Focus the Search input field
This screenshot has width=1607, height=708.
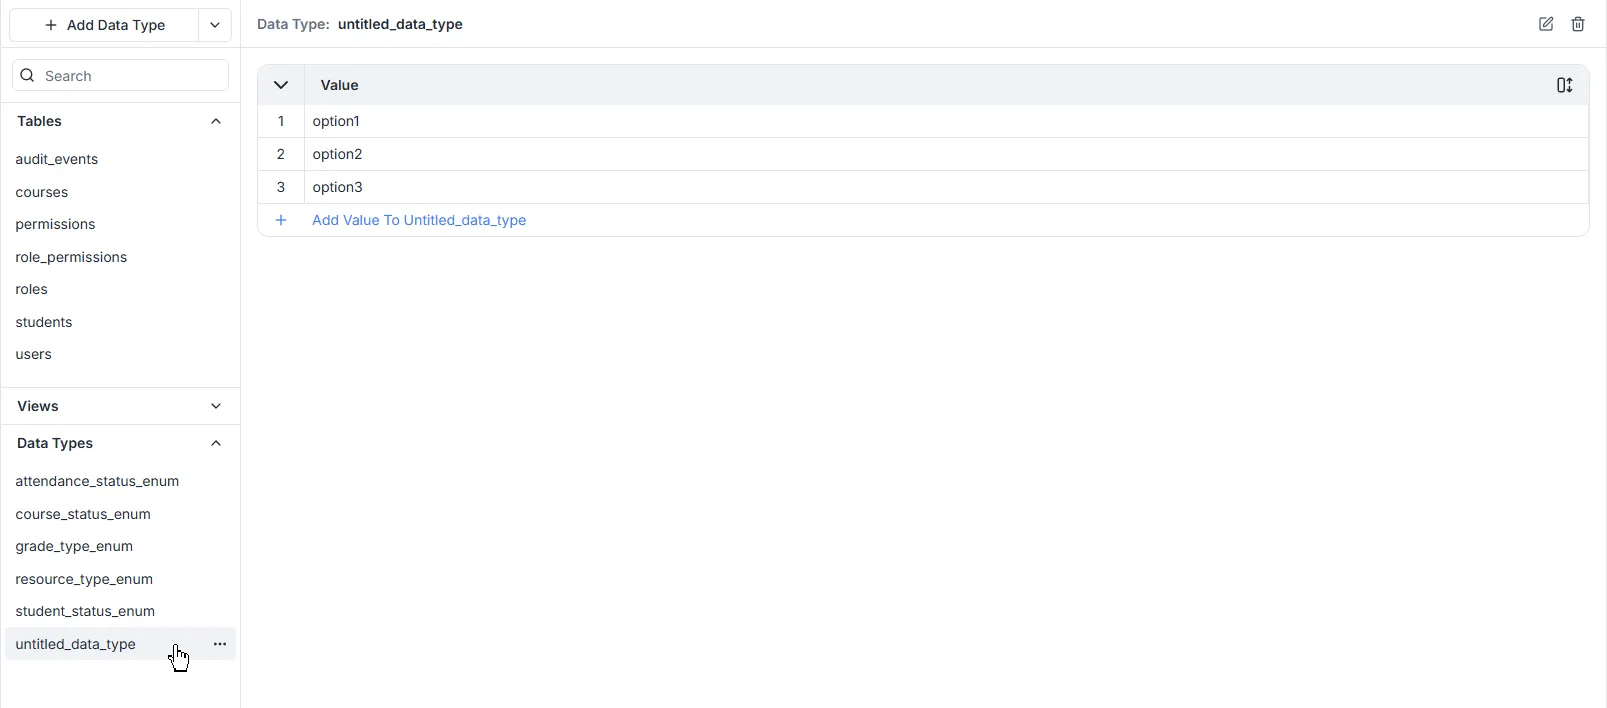(x=130, y=76)
